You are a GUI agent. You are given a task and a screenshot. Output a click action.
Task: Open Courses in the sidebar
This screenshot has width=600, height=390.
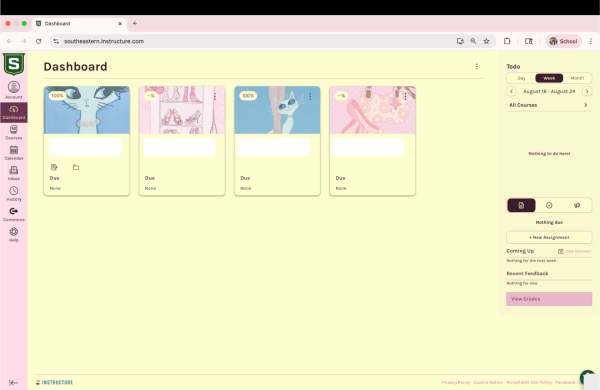(14, 132)
